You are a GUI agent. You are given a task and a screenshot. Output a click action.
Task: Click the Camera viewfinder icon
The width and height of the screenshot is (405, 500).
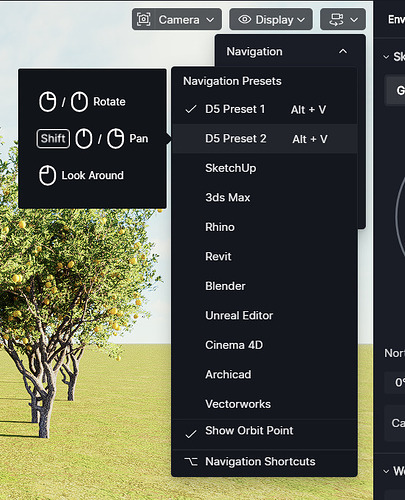coord(144,19)
